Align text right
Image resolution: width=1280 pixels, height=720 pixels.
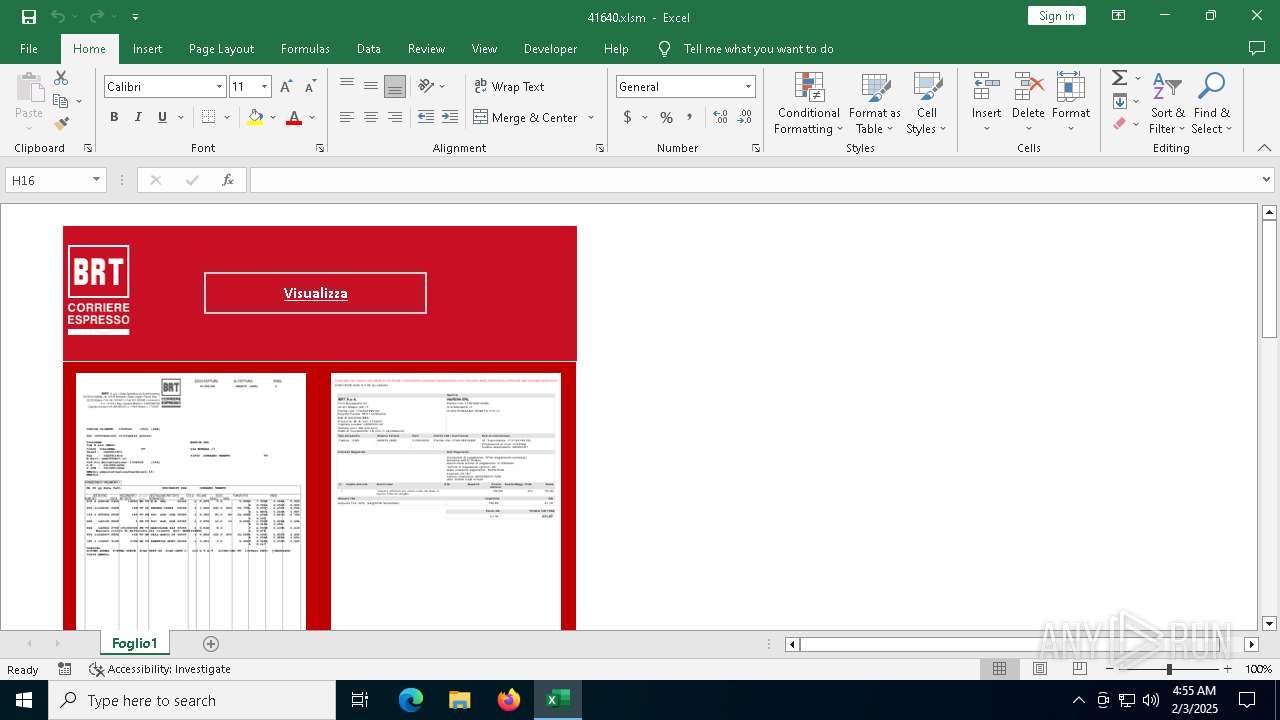tap(395, 117)
